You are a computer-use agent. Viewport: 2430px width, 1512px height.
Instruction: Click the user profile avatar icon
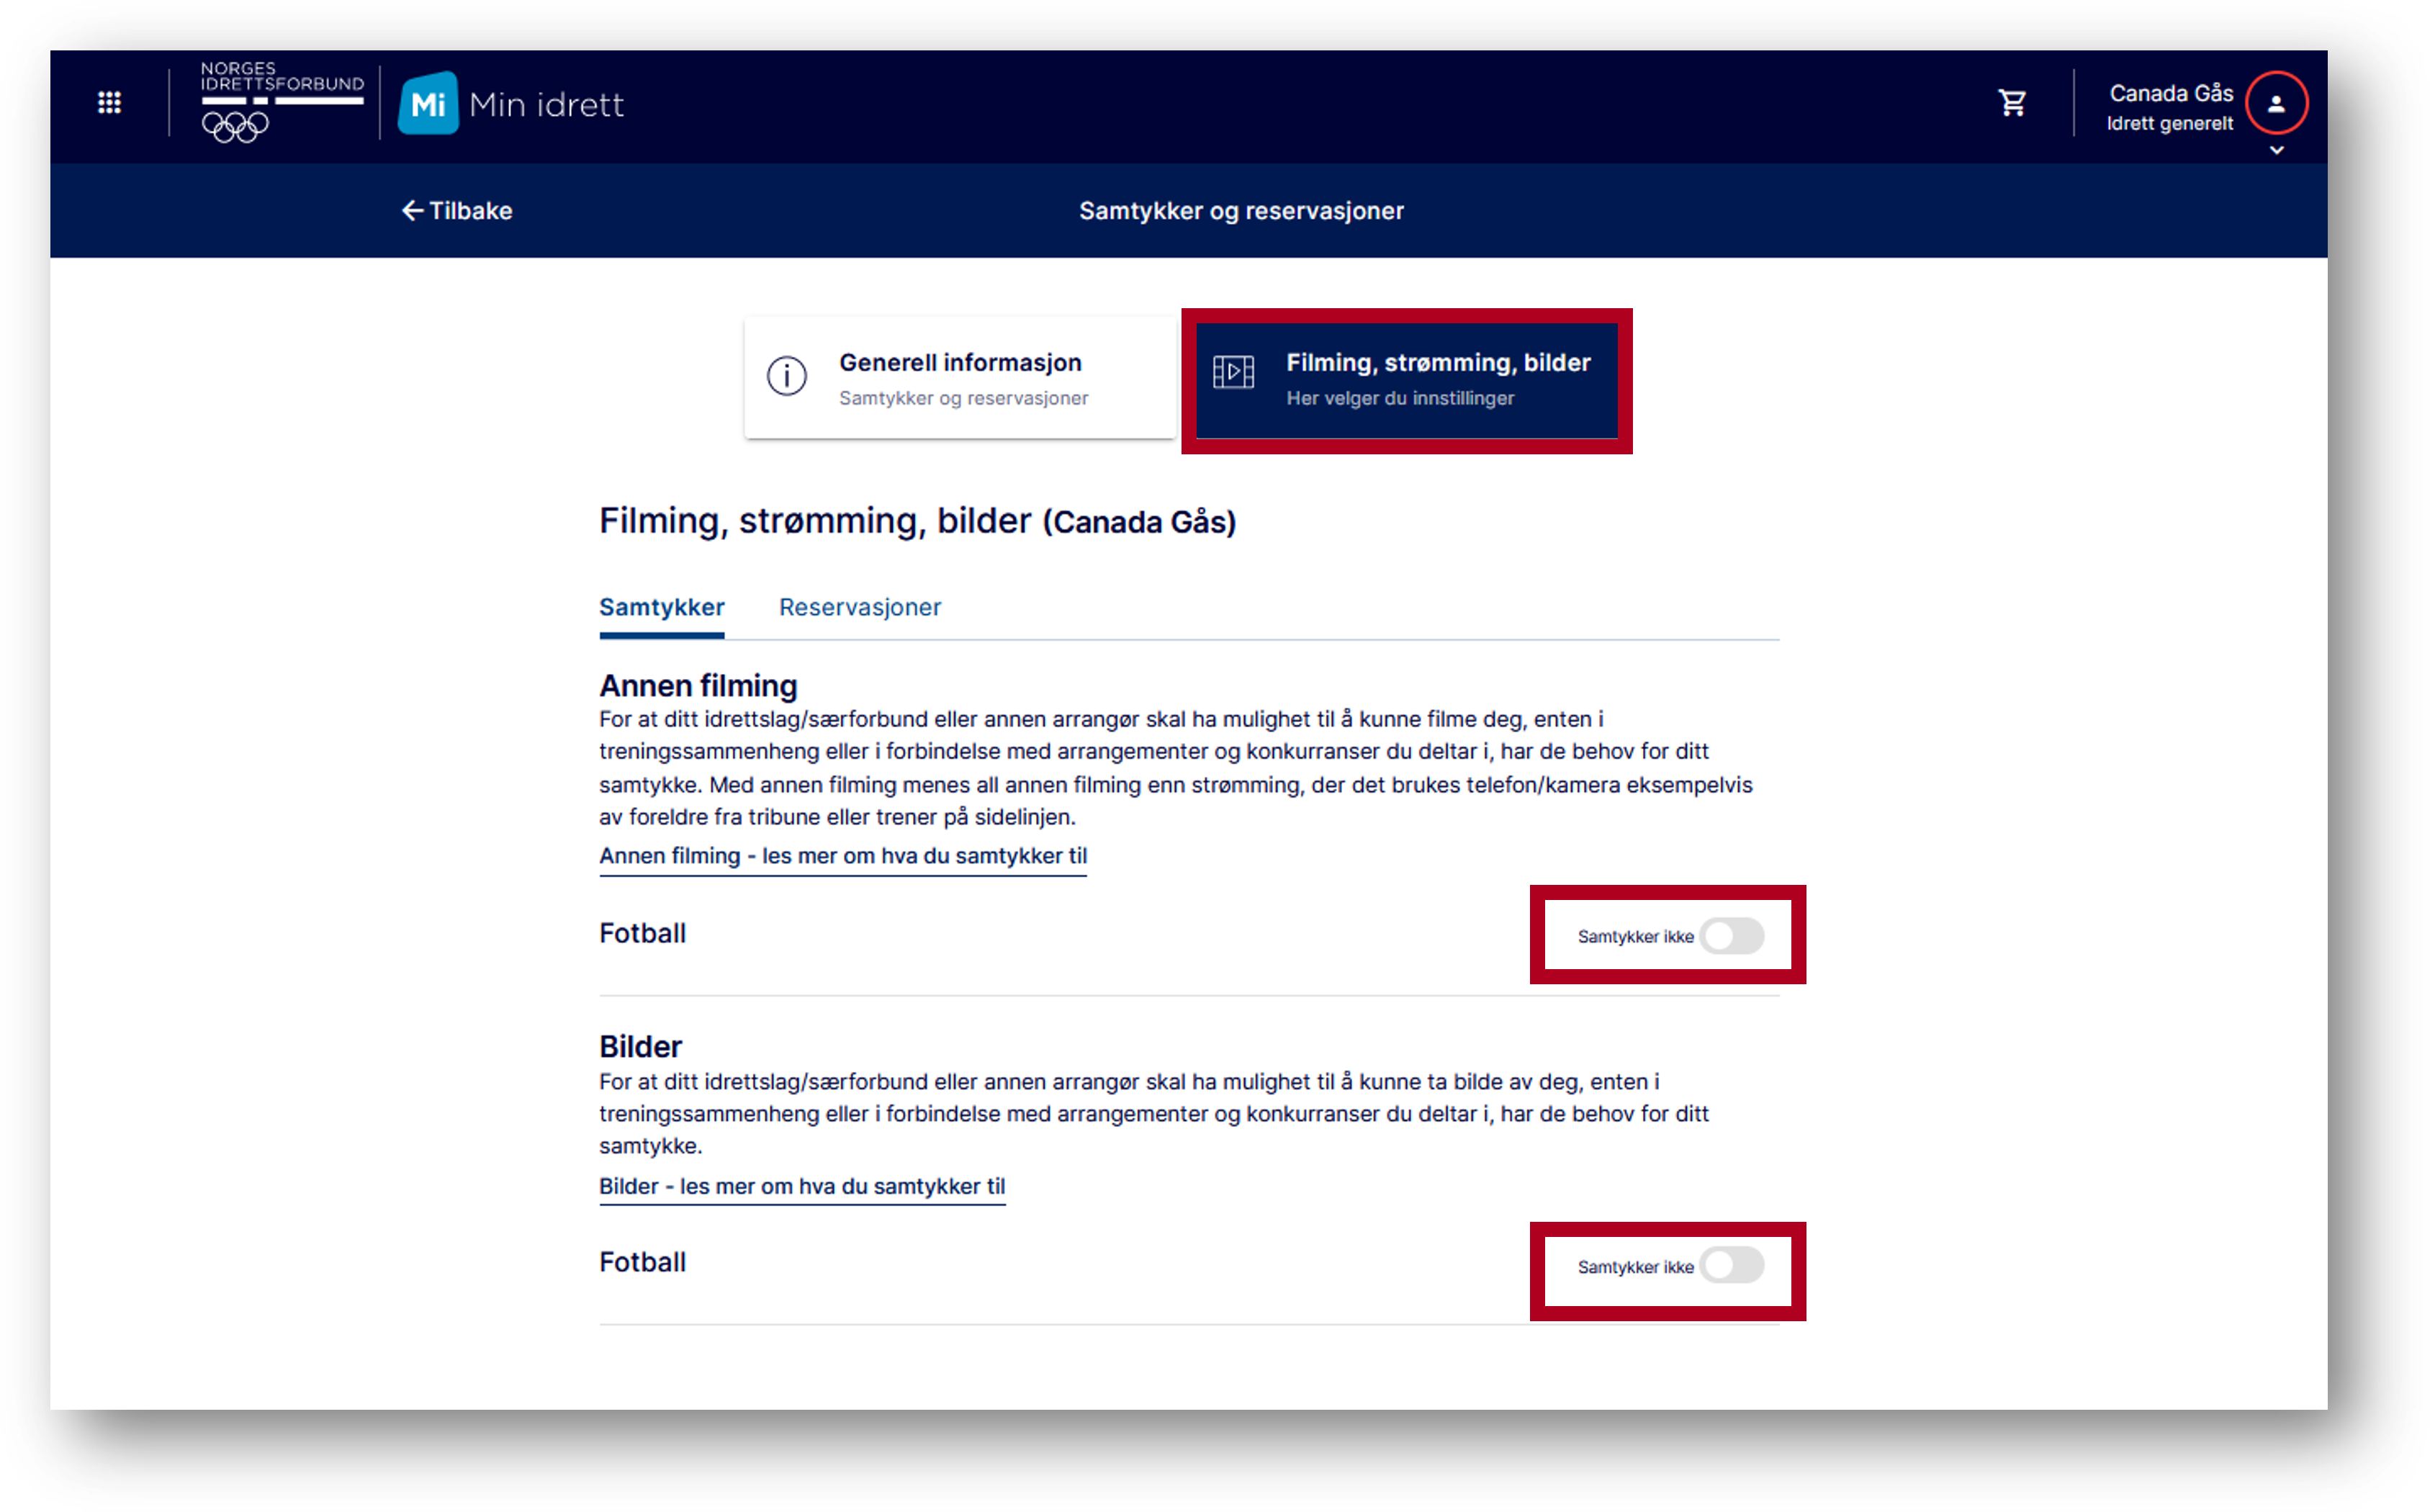[2275, 103]
